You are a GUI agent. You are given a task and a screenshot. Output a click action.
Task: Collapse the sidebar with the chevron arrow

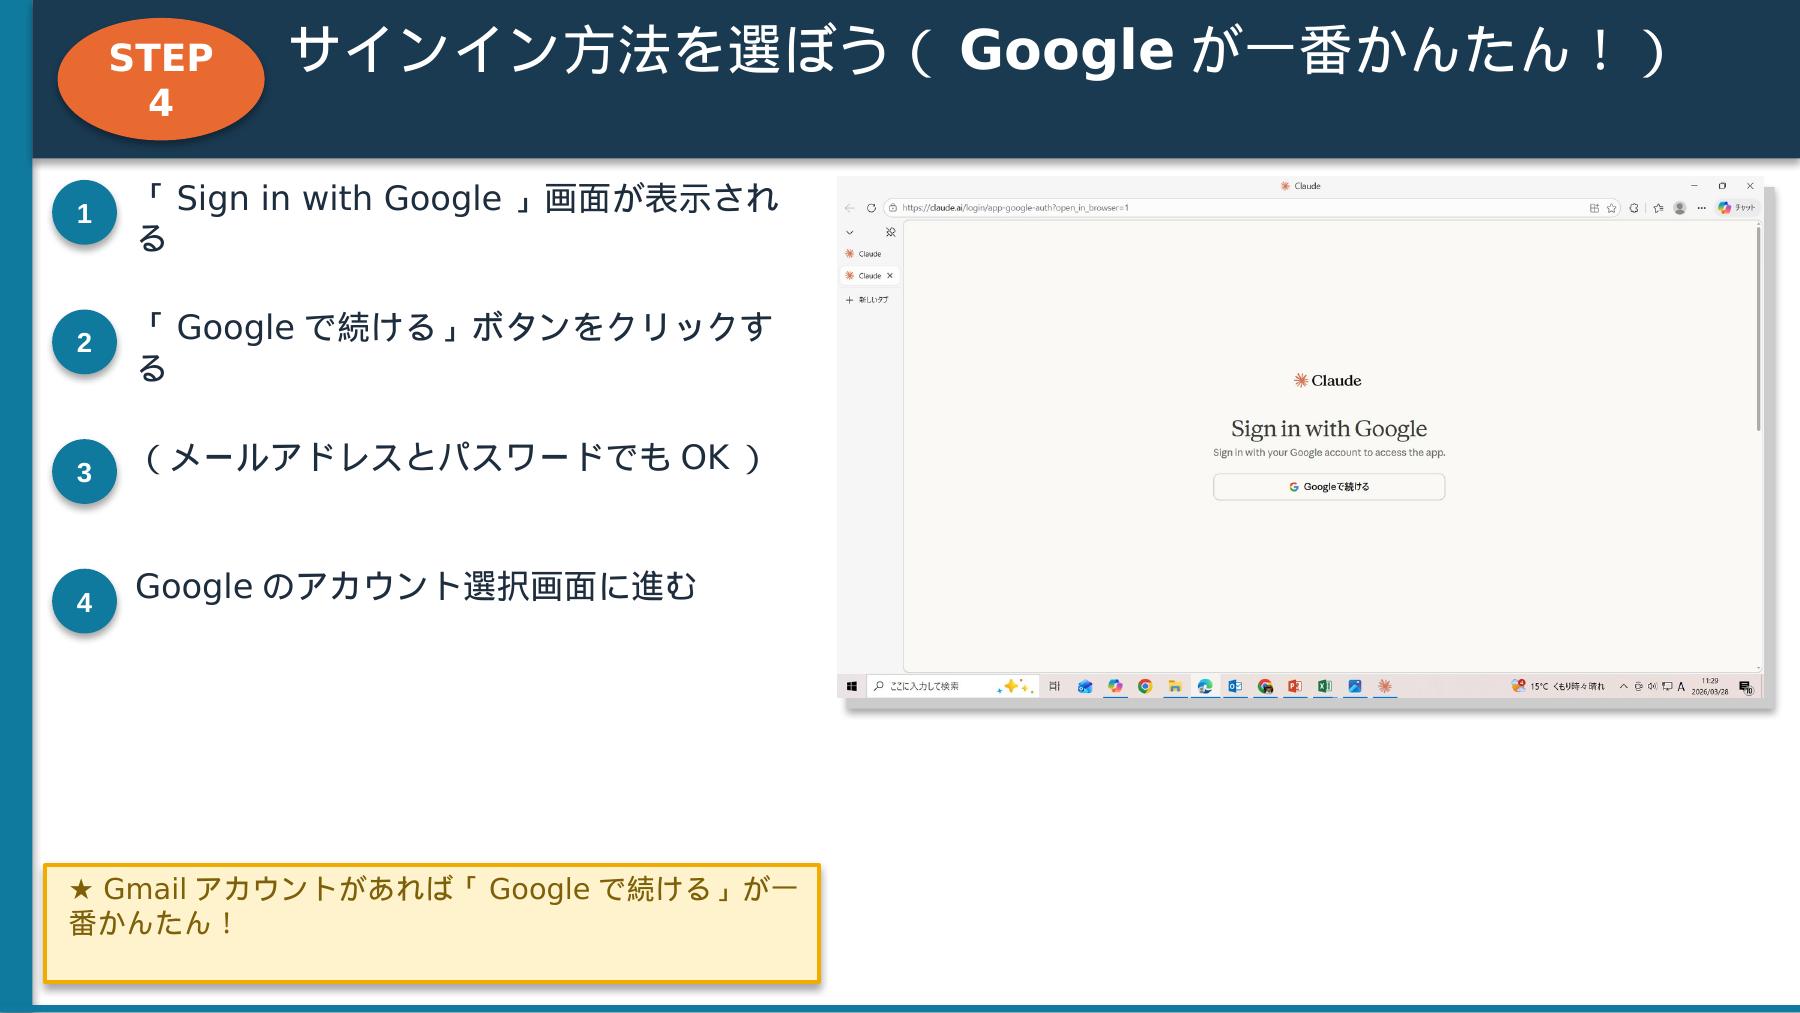tap(848, 232)
